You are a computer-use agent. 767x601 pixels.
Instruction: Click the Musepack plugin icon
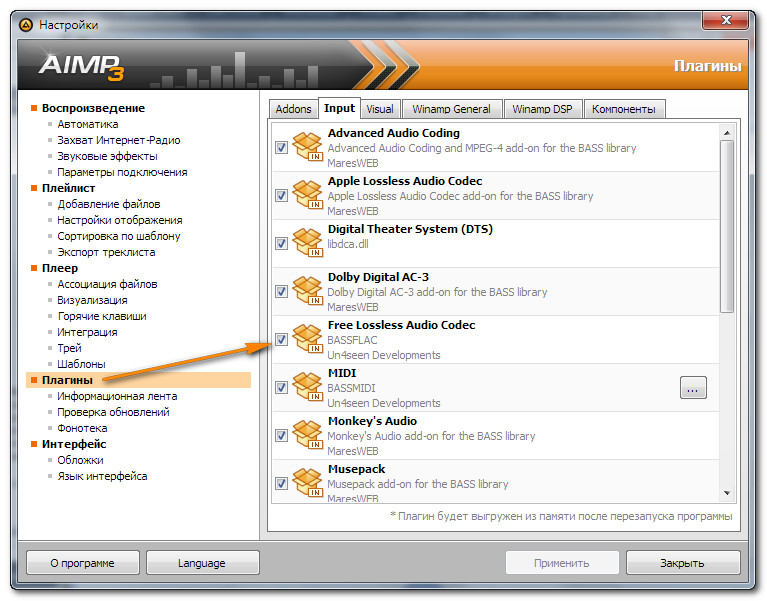308,483
